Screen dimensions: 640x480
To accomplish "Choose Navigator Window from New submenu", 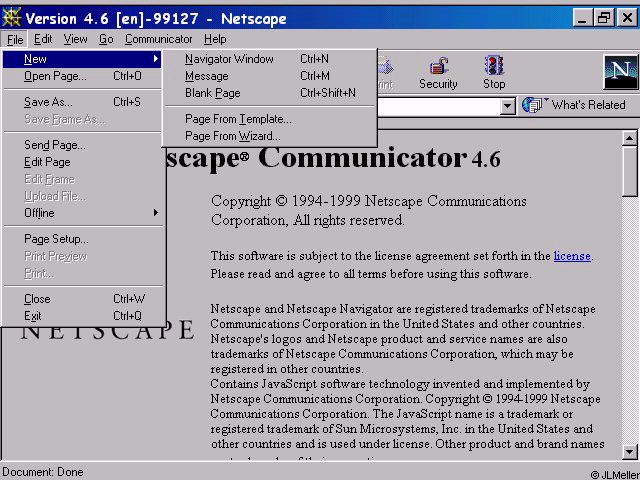I will [x=269, y=59].
